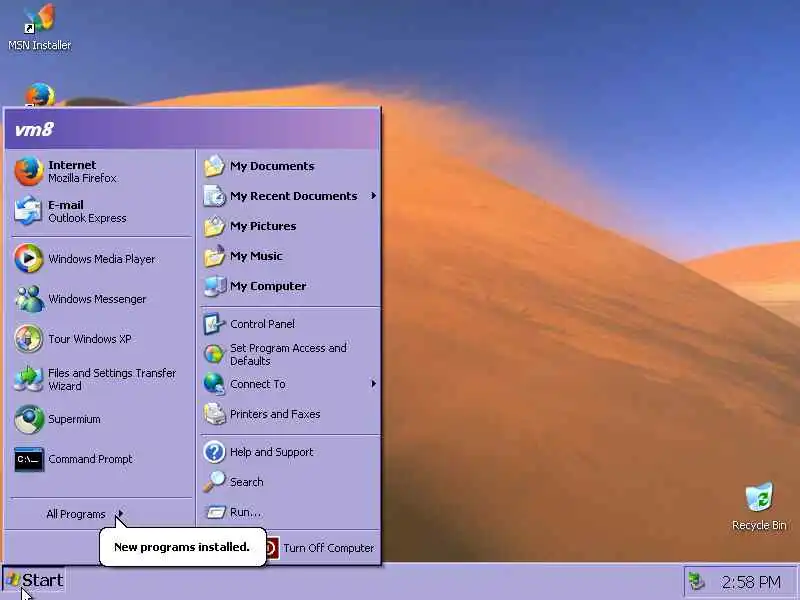
Task: Dismiss the New programs installed balloon
Action: pyautogui.click(x=182, y=547)
